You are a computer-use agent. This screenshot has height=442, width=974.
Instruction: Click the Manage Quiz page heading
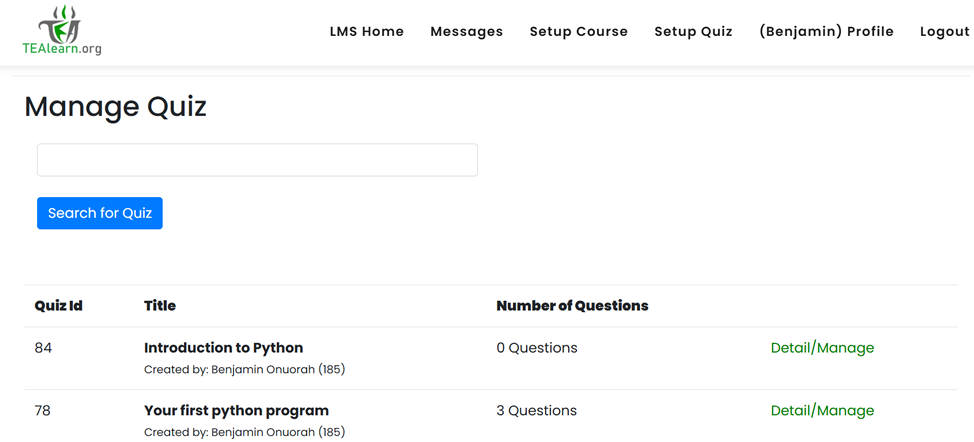point(115,106)
